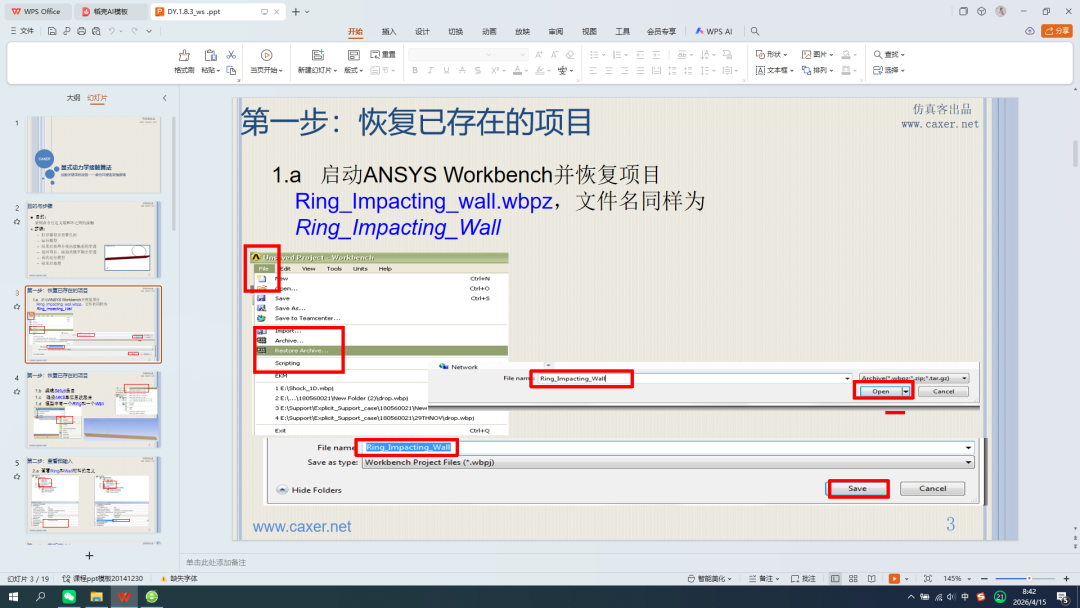The height and width of the screenshot is (608, 1080).
Task: Click the Reset (重置) slide button
Action: [x=383, y=54]
